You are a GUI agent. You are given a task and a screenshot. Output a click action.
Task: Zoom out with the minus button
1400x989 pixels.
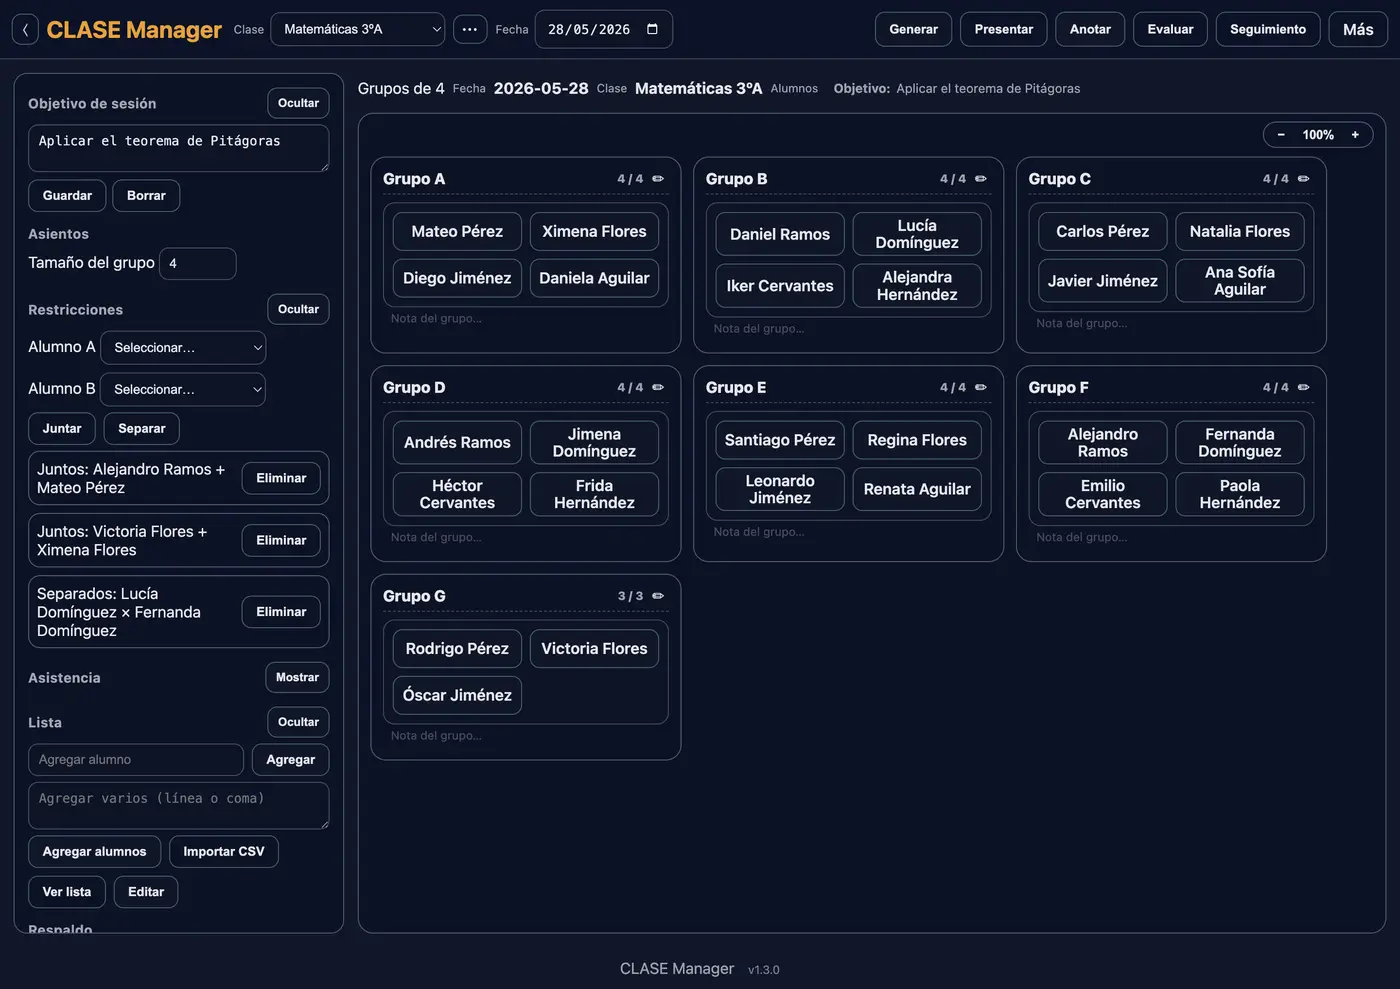[1281, 135]
